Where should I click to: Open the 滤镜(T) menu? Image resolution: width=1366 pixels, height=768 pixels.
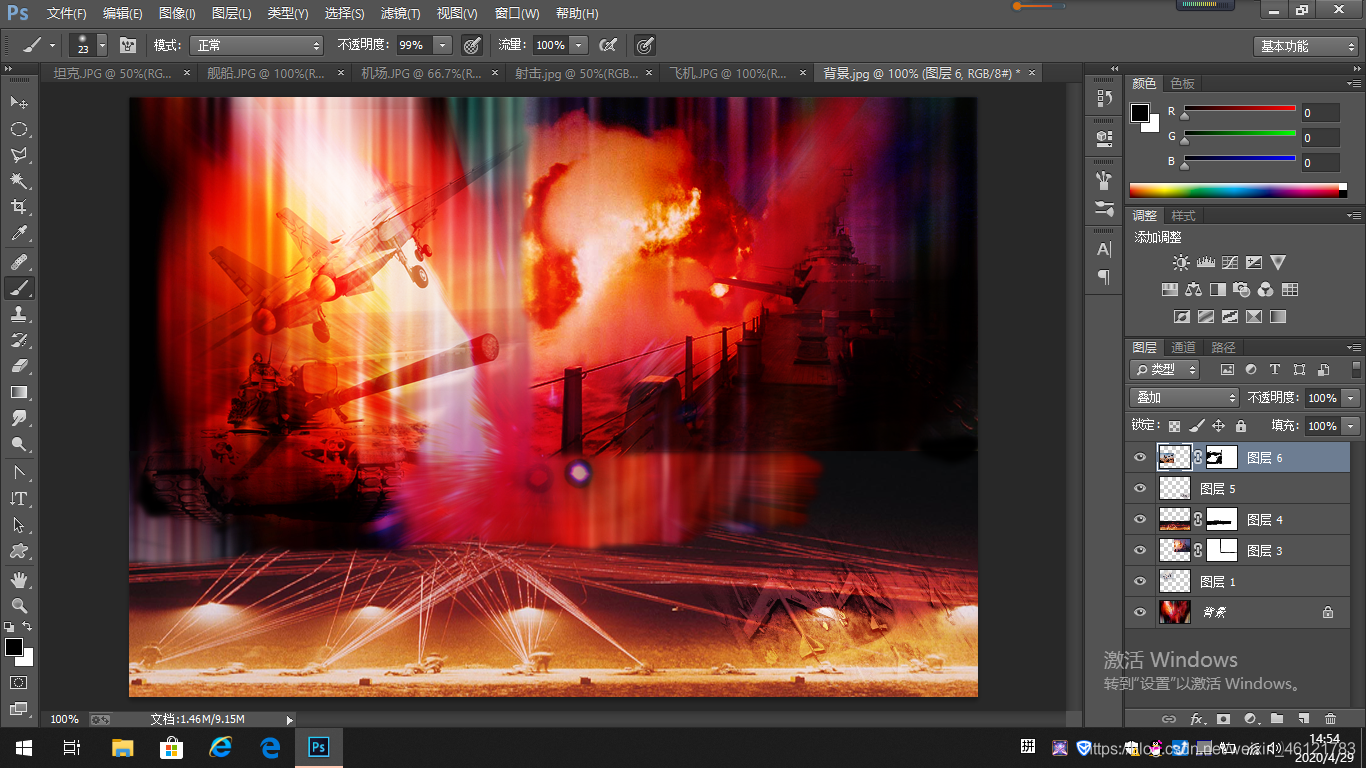401,14
